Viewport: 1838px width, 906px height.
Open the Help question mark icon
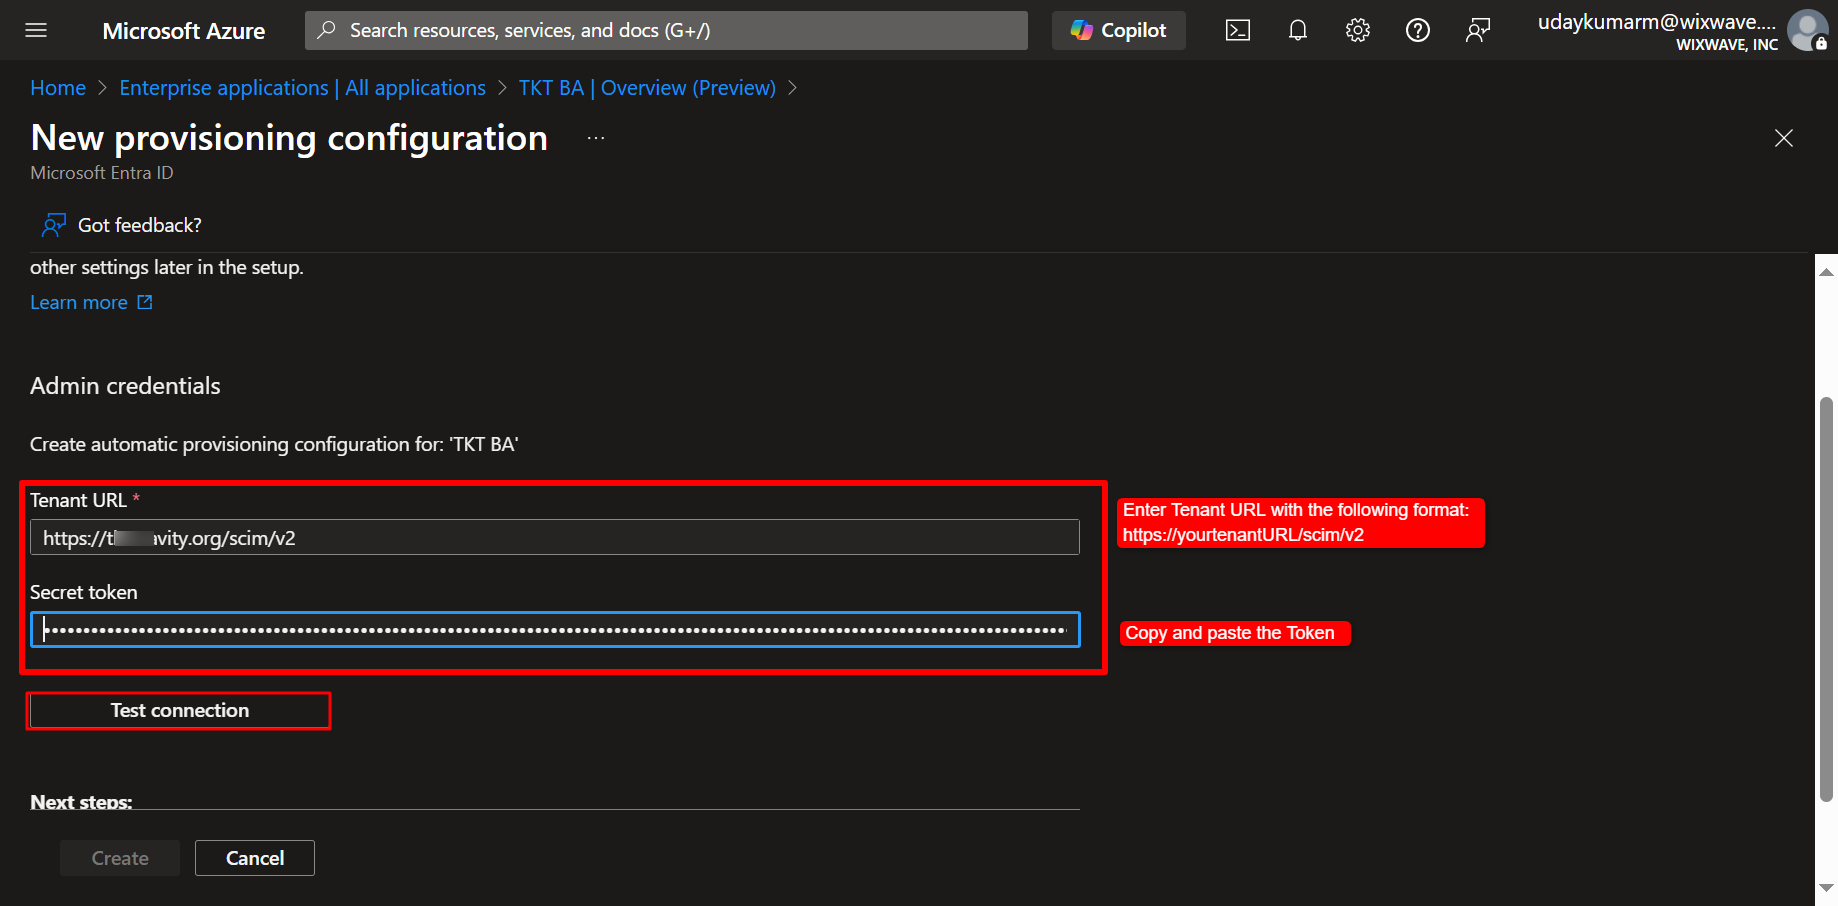(x=1418, y=30)
